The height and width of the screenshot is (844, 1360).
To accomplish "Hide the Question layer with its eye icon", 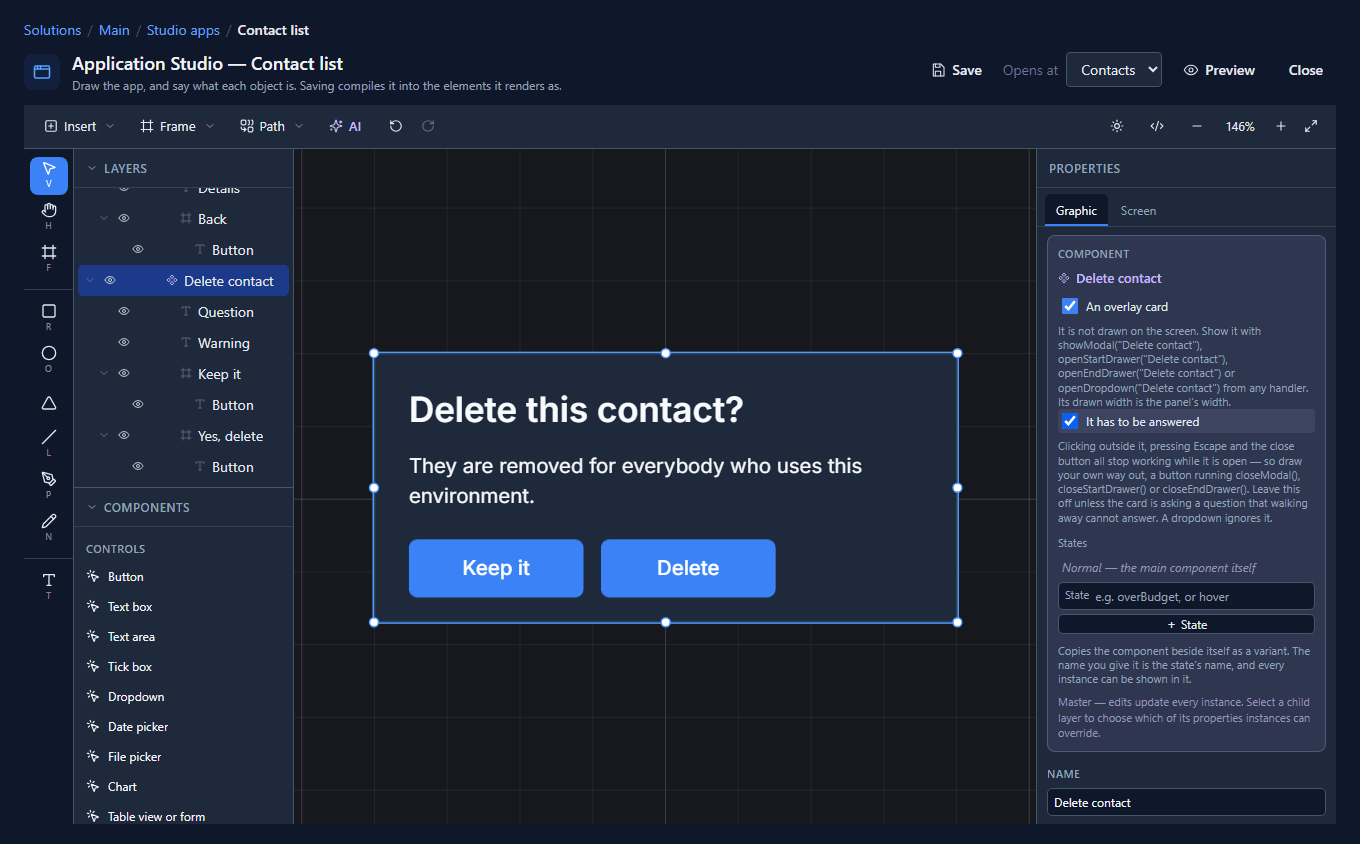I will coord(124,312).
